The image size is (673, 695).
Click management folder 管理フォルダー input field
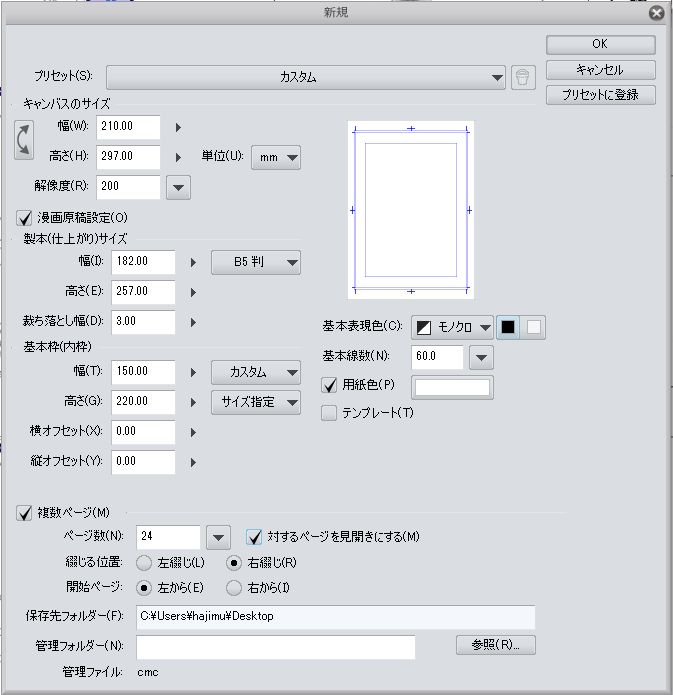pyautogui.click(x=276, y=648)
